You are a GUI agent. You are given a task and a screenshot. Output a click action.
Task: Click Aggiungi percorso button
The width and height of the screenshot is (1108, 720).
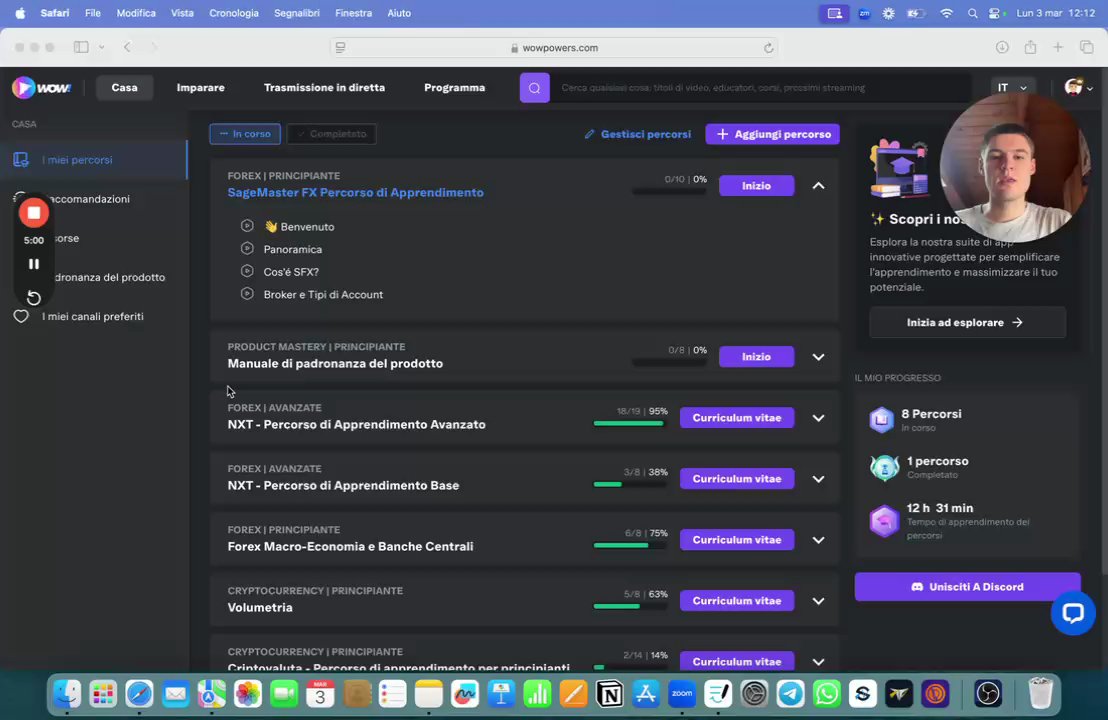point(772,134)
